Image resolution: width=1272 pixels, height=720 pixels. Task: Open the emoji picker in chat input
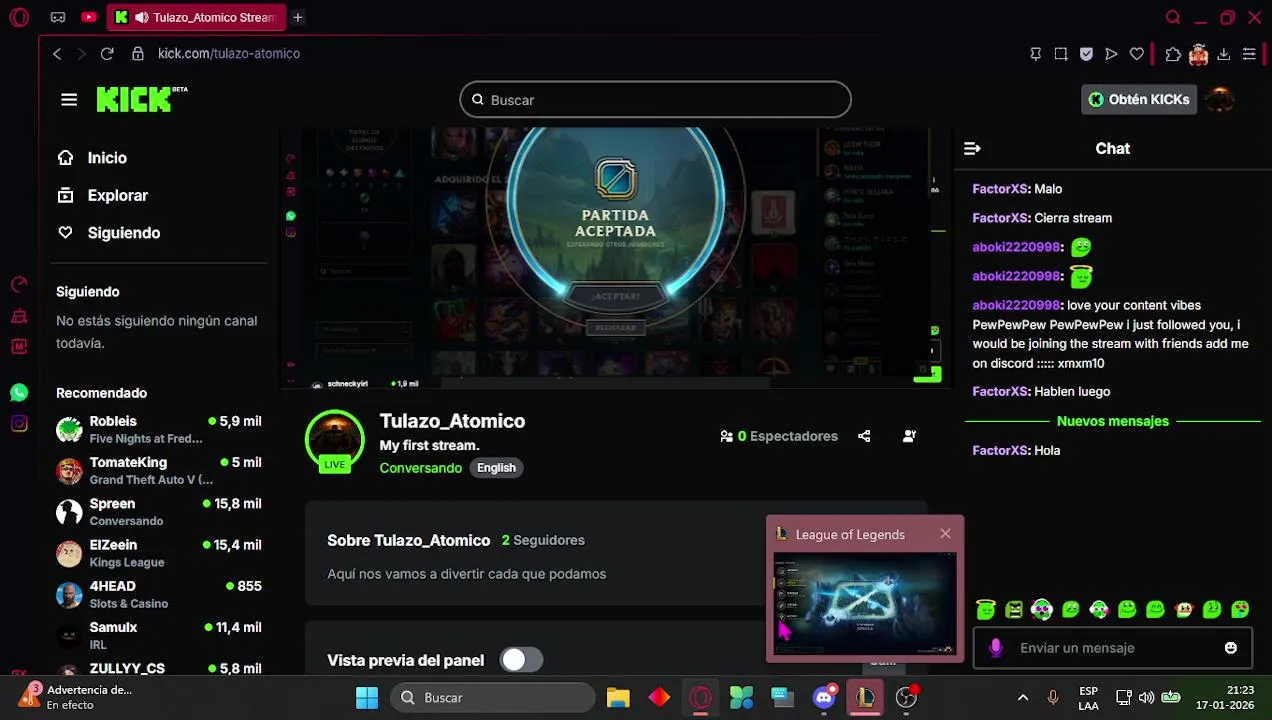(1231, 648)
